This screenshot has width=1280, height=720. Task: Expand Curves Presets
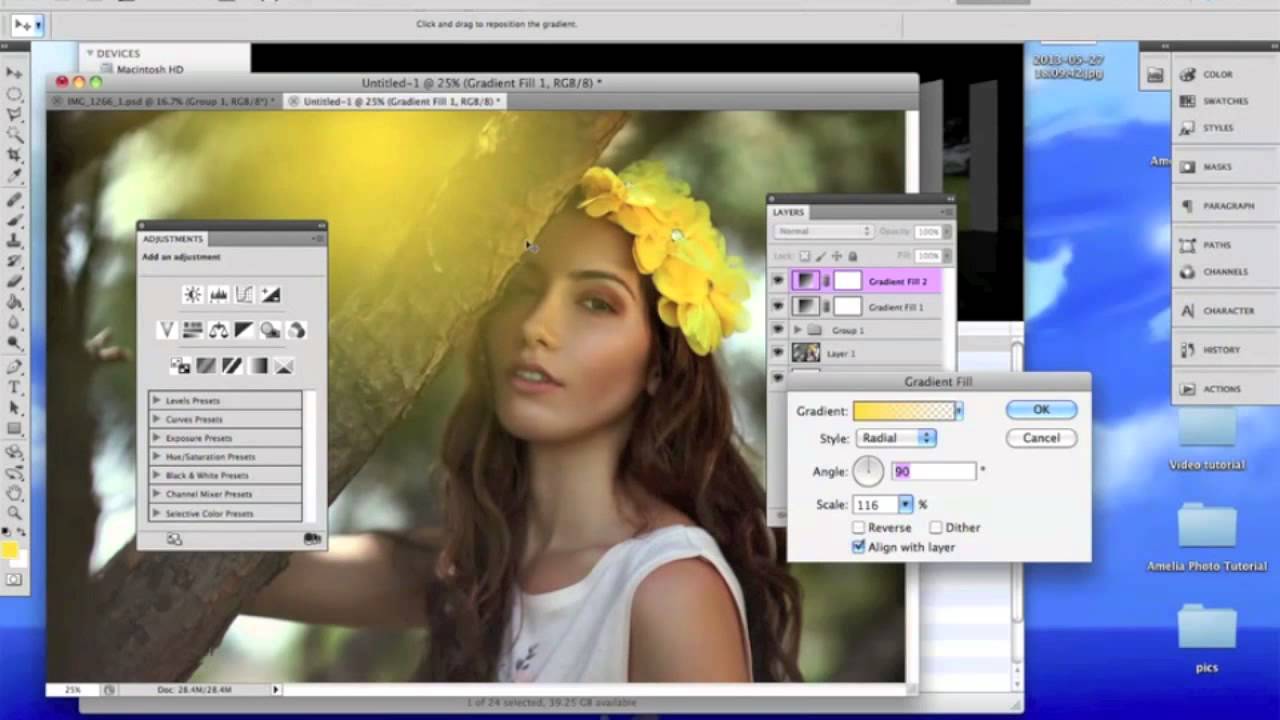point(157,419)
